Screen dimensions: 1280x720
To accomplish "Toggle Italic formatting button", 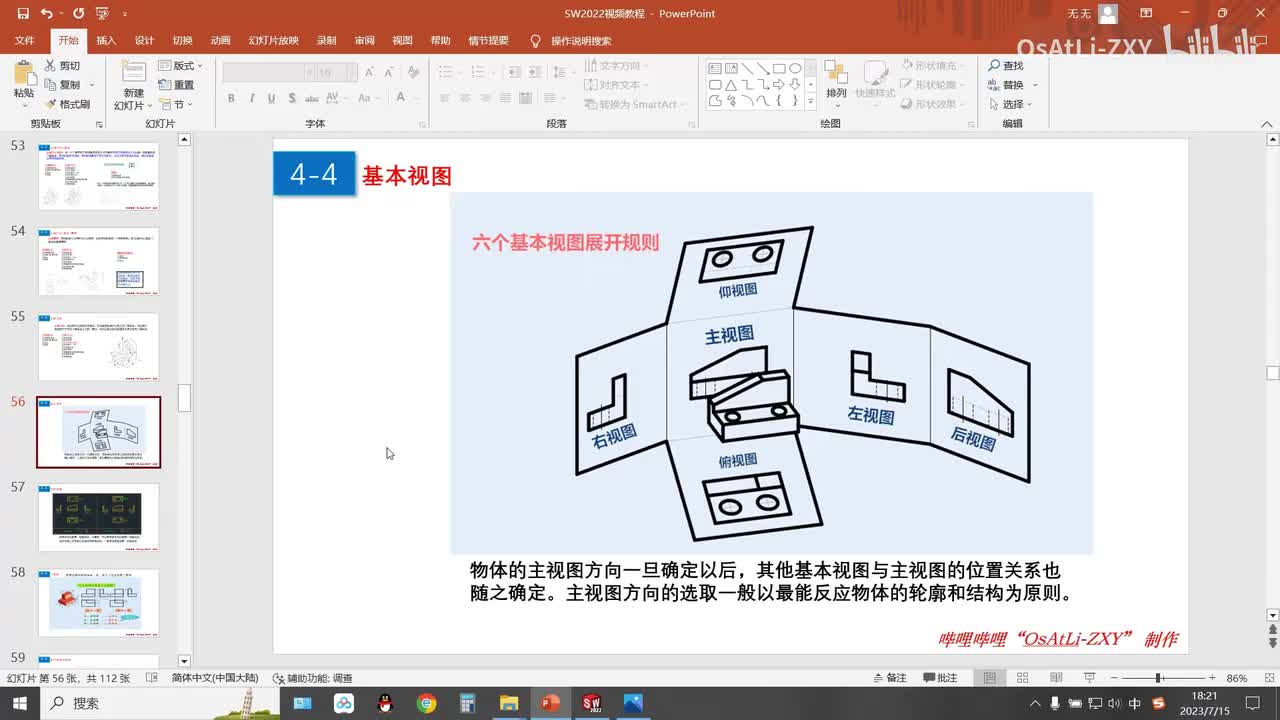I will tap(251, 98).
